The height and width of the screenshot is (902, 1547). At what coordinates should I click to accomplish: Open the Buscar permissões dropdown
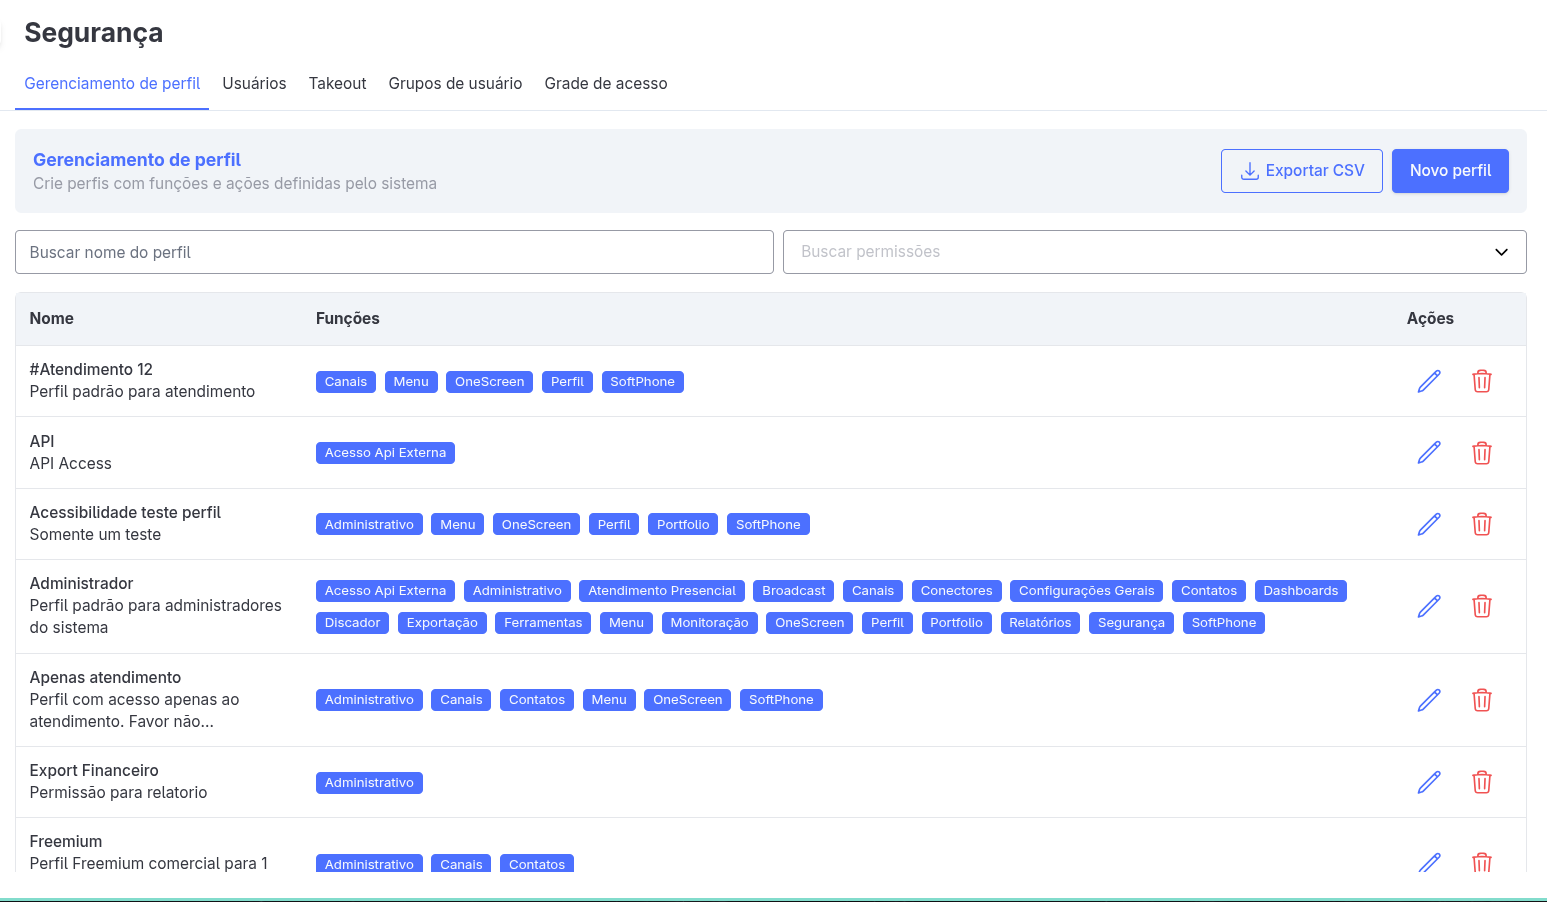click(x=1130, y=252)
